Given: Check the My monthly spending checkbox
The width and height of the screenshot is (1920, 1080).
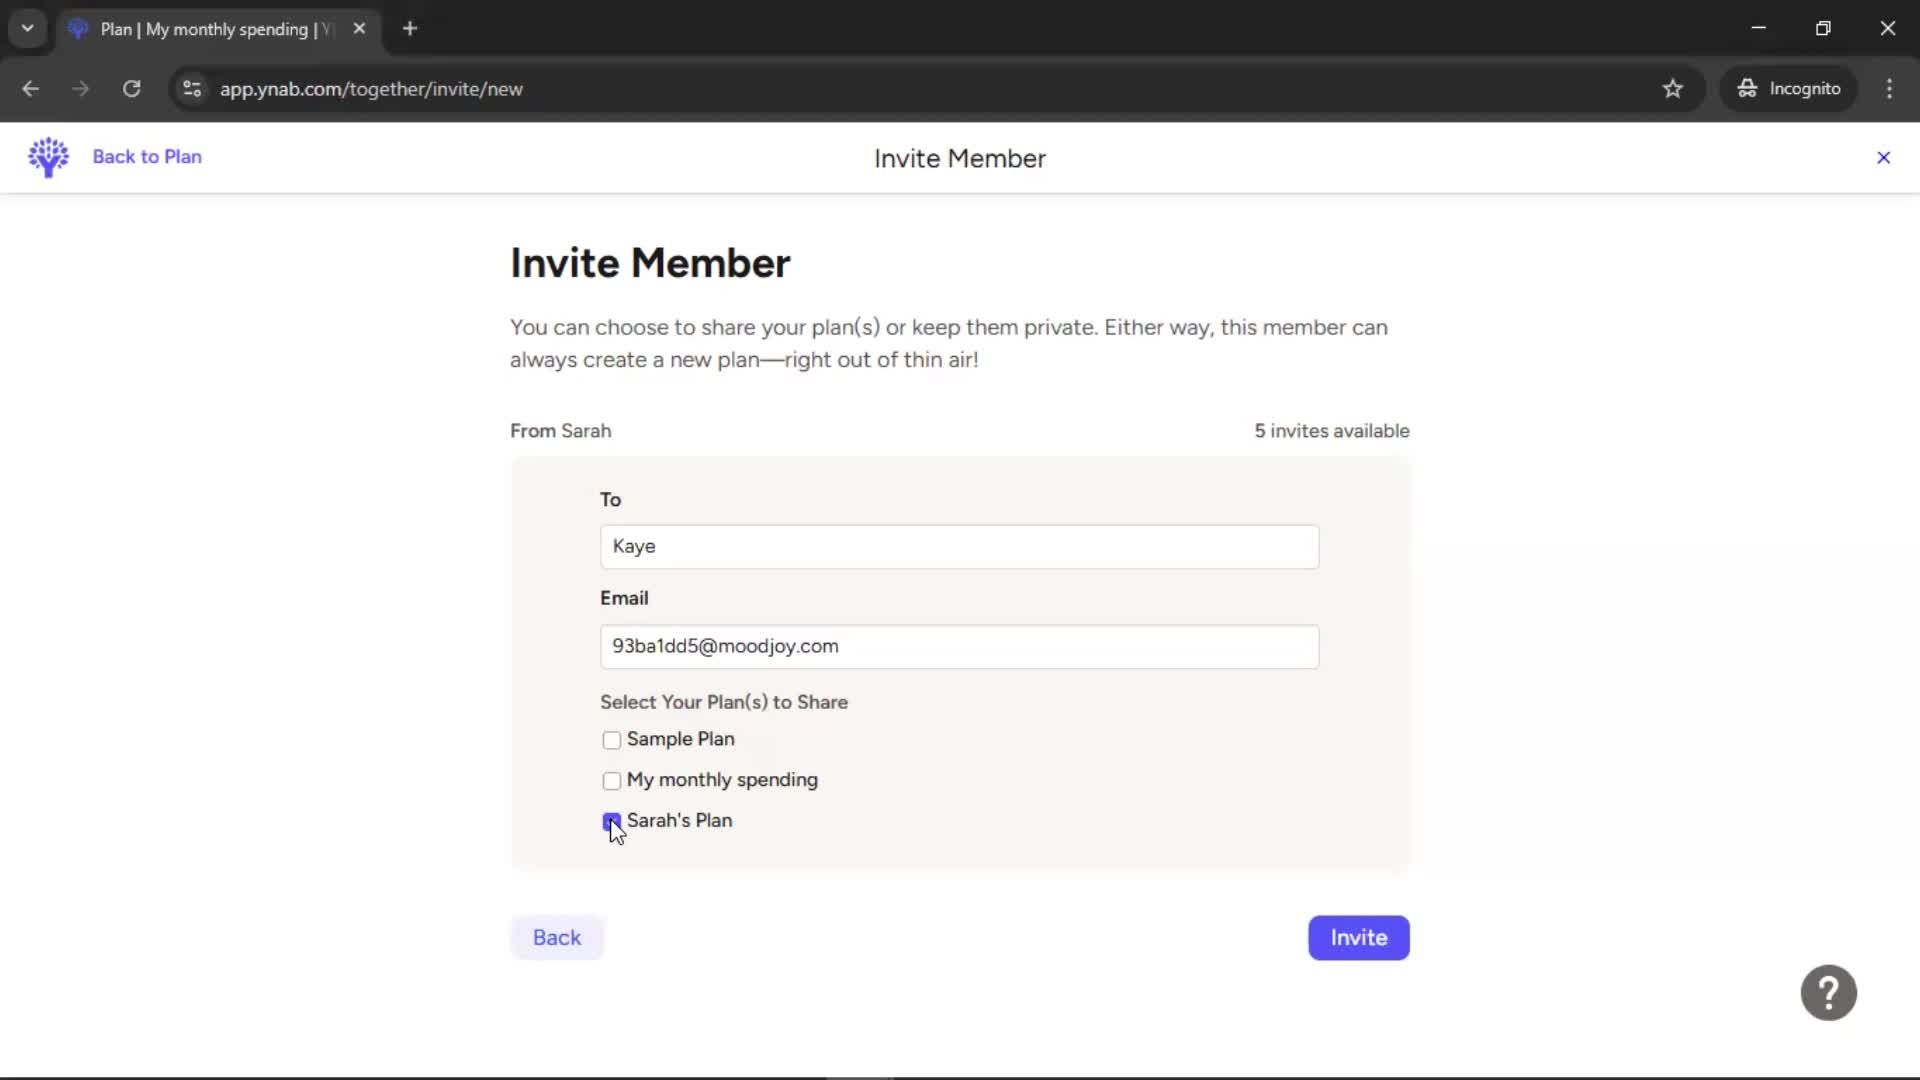Looking at the screenshot, I should (611, 781).
